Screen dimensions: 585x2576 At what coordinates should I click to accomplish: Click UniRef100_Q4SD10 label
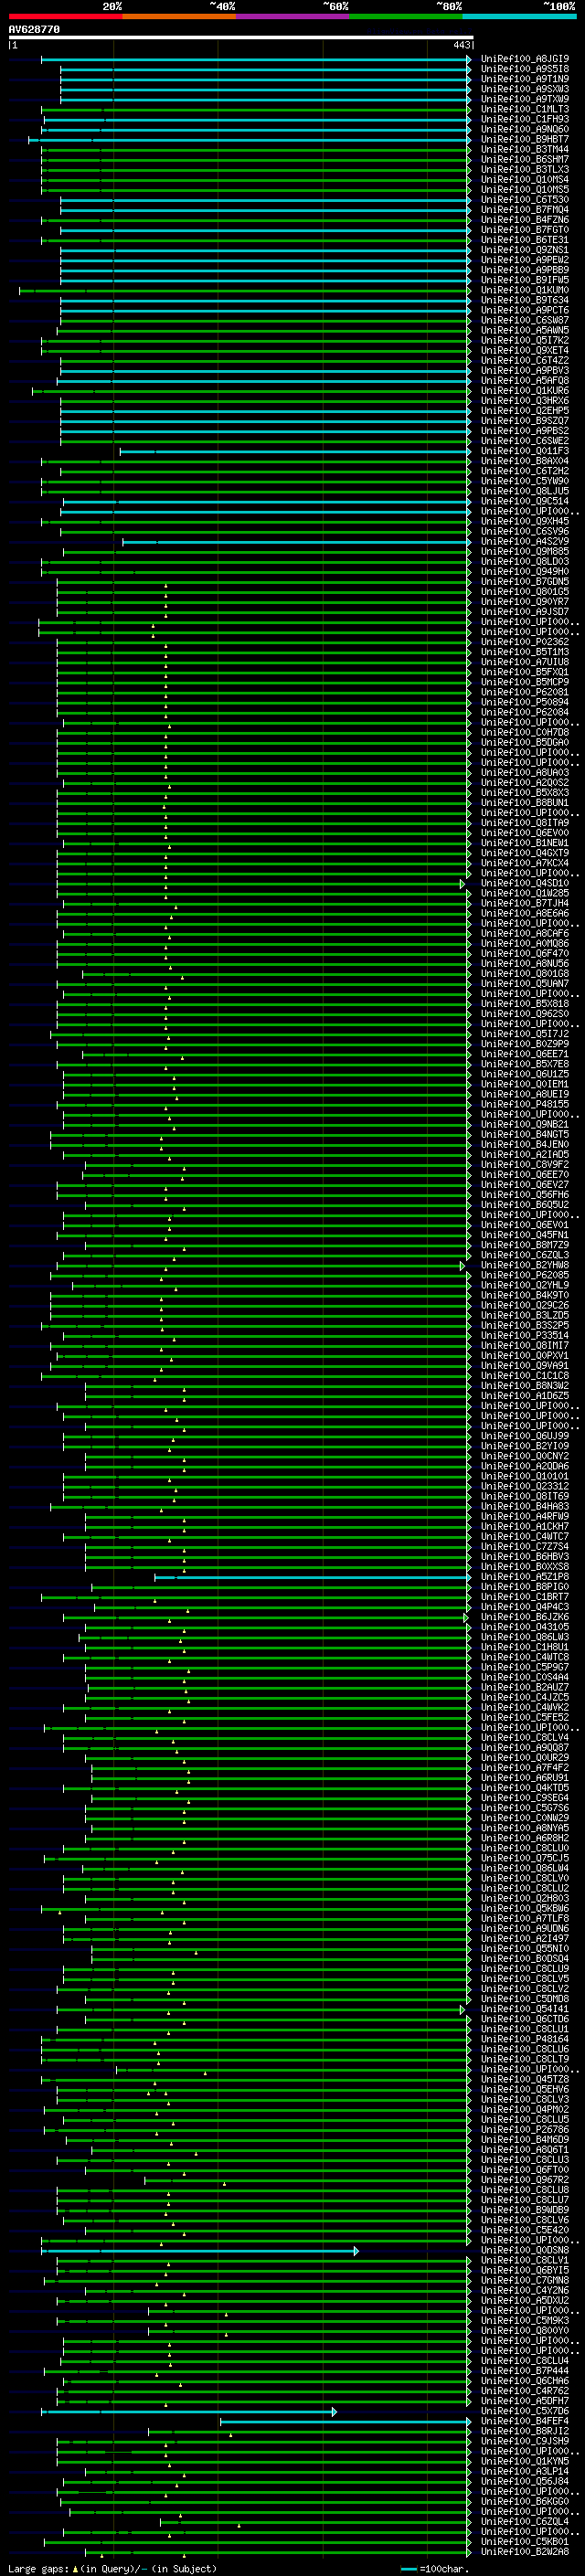click(x=525, y=883)
